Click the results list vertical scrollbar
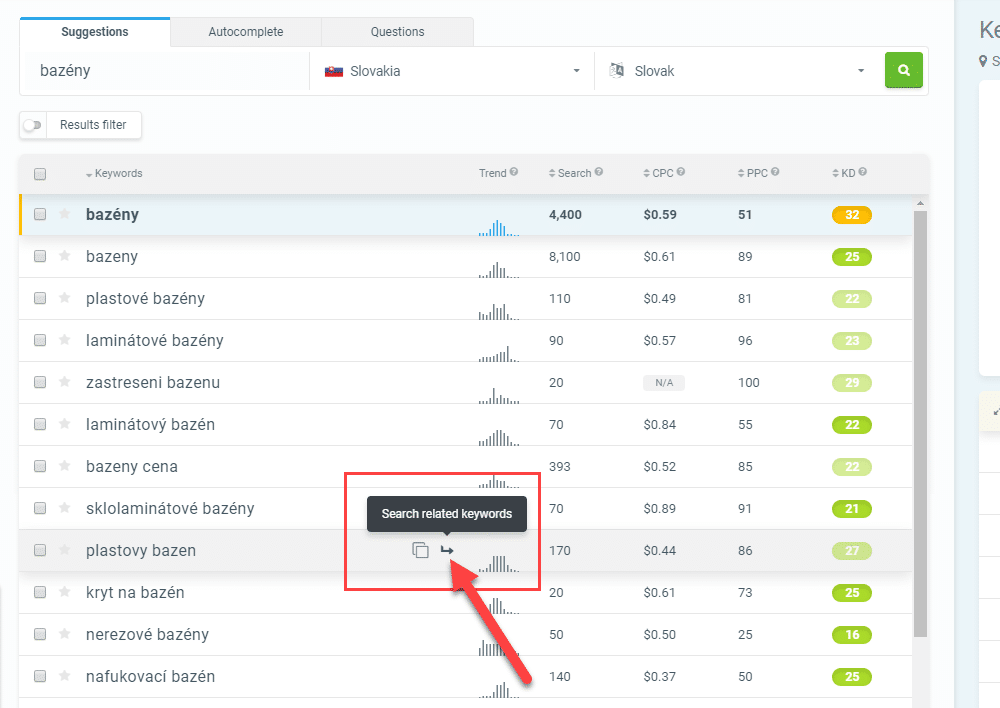The height and width of the screenshot is (708, 1000). tap(920, 424)
